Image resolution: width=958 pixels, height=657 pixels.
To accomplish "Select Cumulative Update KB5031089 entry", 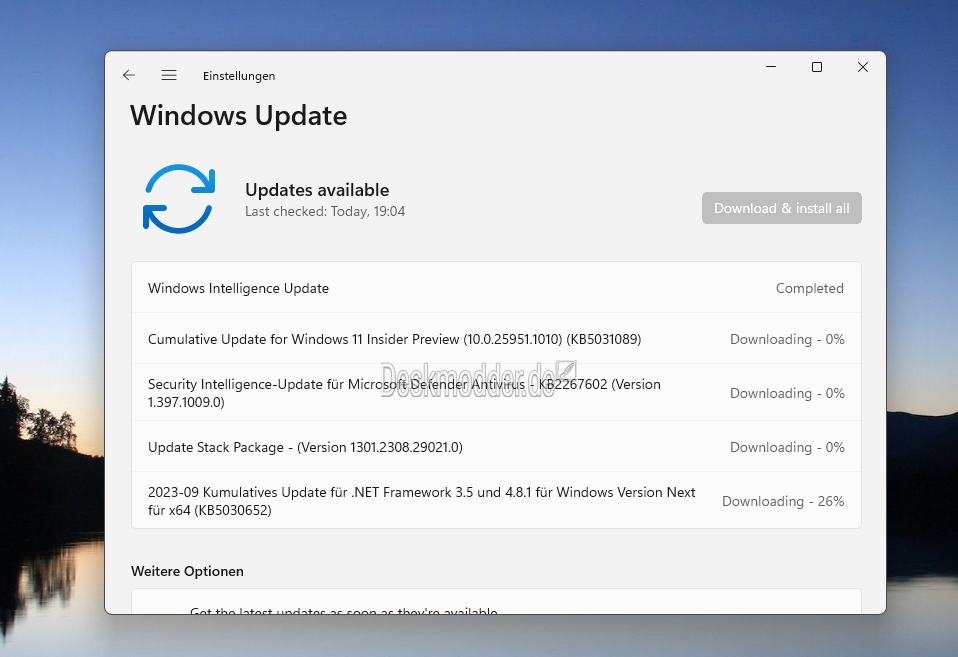I will pyautogui.click(x=496, y=339).
